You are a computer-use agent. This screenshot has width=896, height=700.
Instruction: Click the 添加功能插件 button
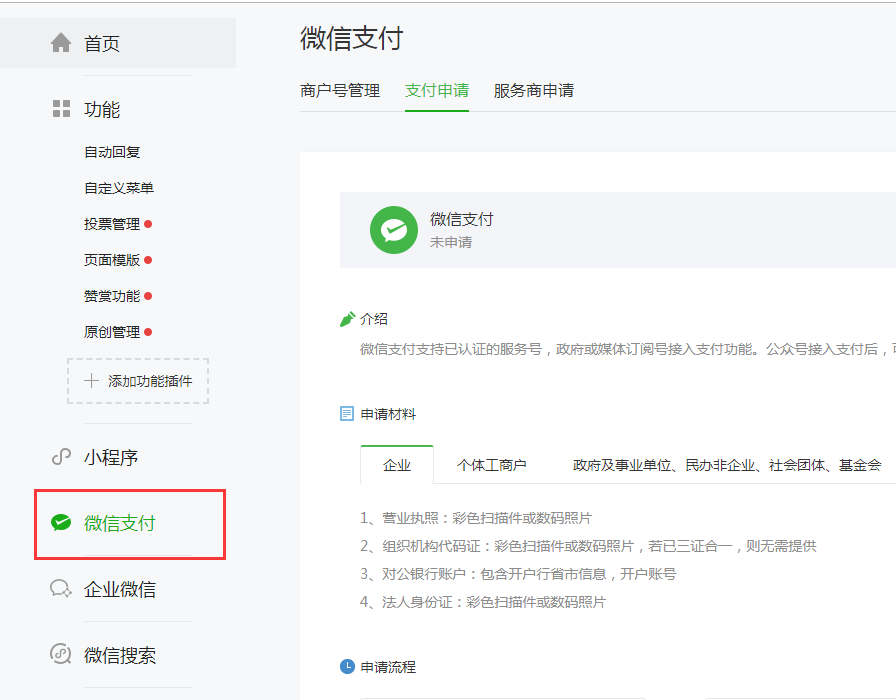tap(138, 381)
